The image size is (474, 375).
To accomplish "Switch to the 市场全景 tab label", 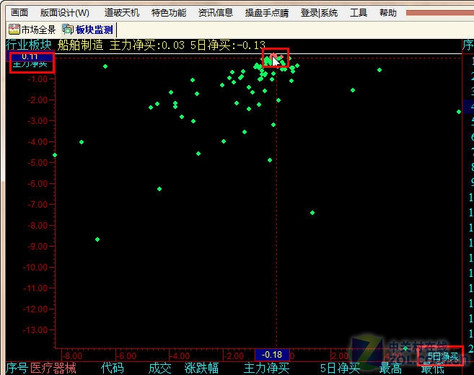I will (x=38, y=30).
